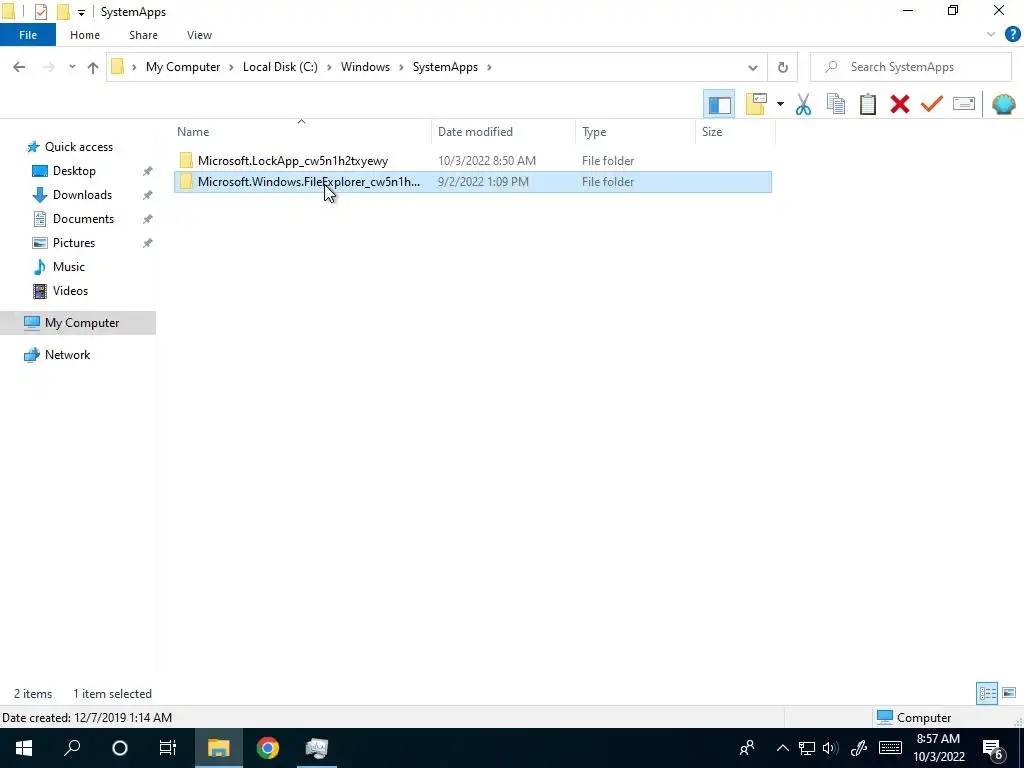The image size is (1024, 768).
Task: Click Windows in the address breadcrumb
Action: 365,67
